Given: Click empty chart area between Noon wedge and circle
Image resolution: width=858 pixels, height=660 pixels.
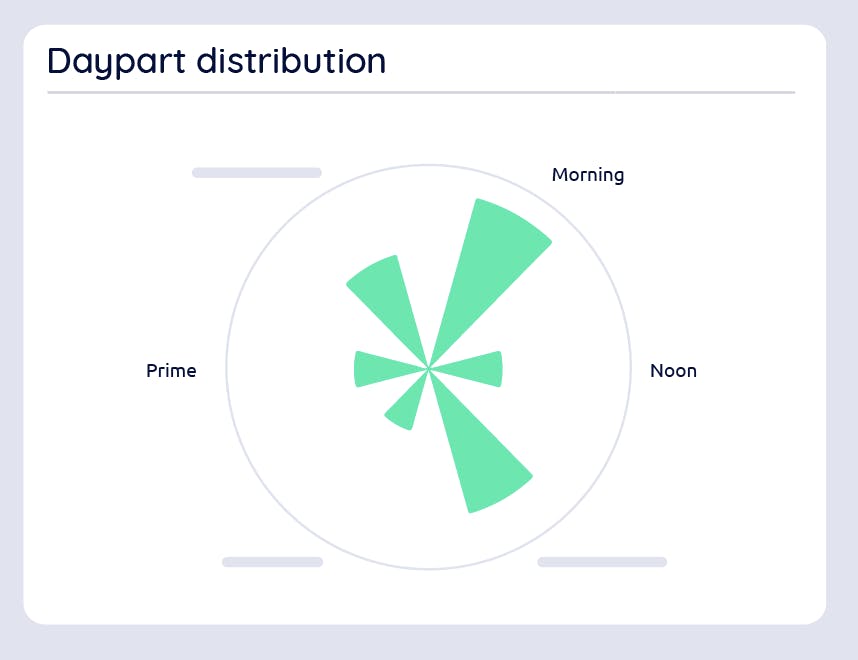Looking at the screenshot, I should (x=566, y=369).
